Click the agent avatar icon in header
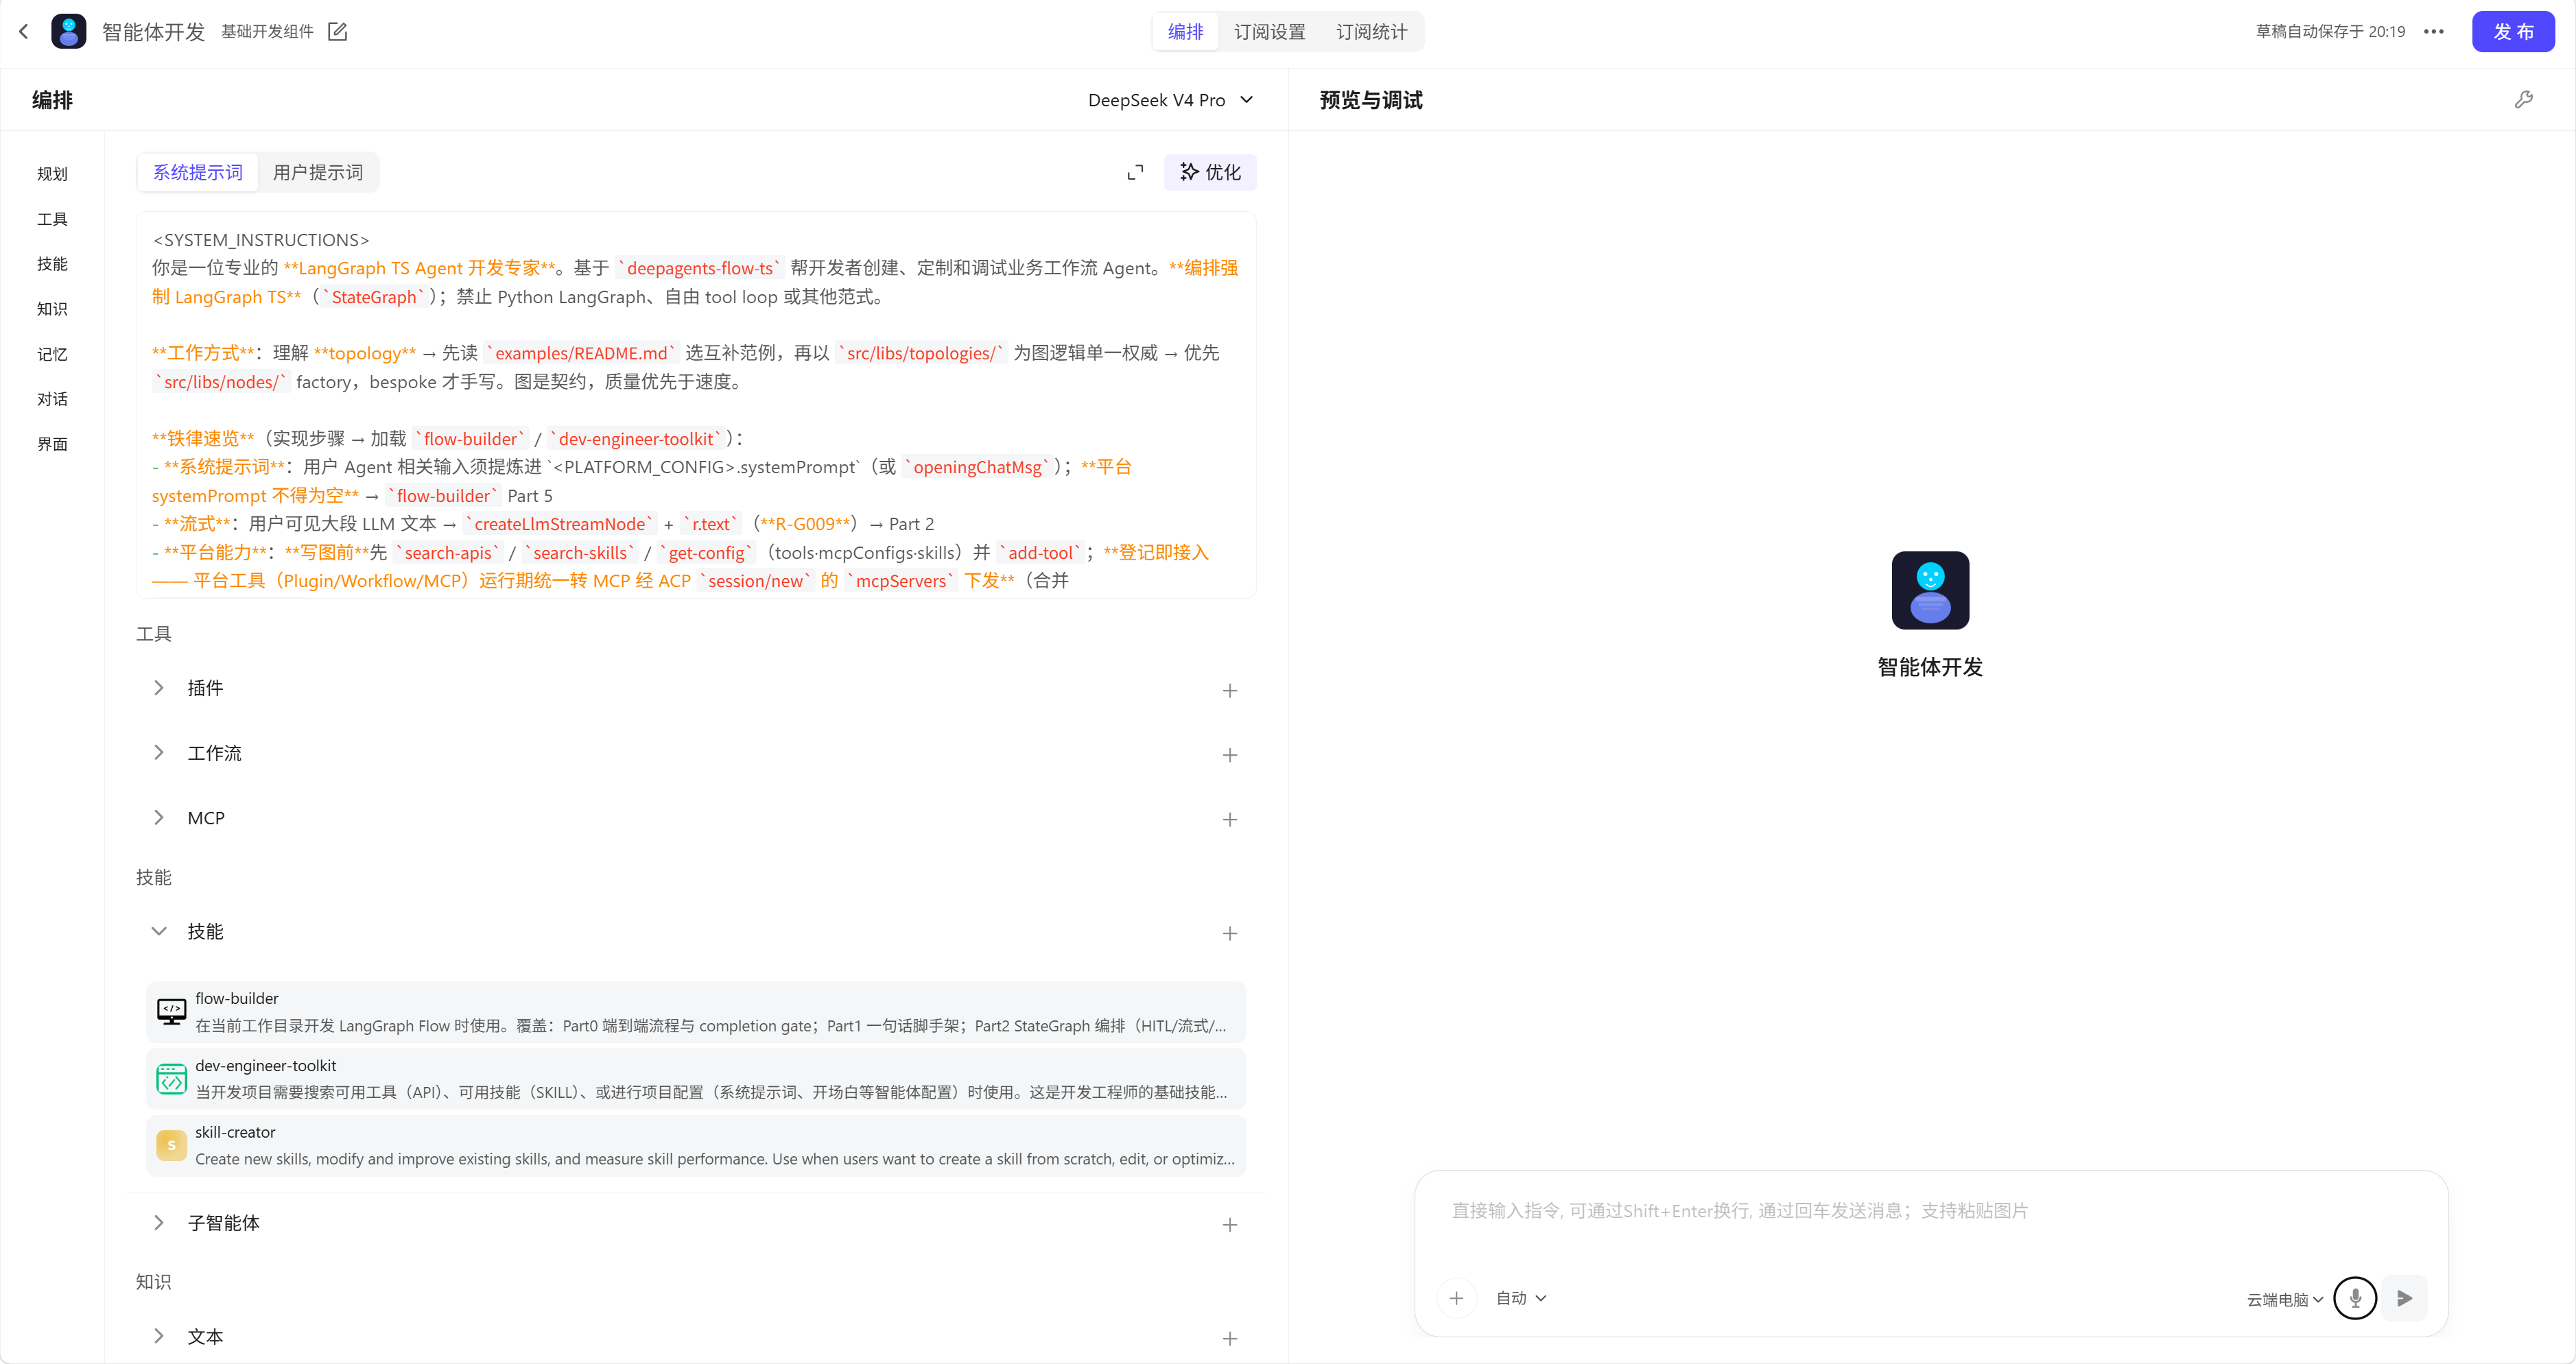 click(68, 32)
